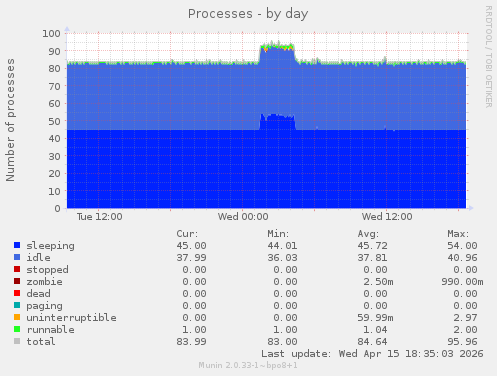
Task: Click the 'Tue 12:00' x-axis label
Action: coord(99,217)
